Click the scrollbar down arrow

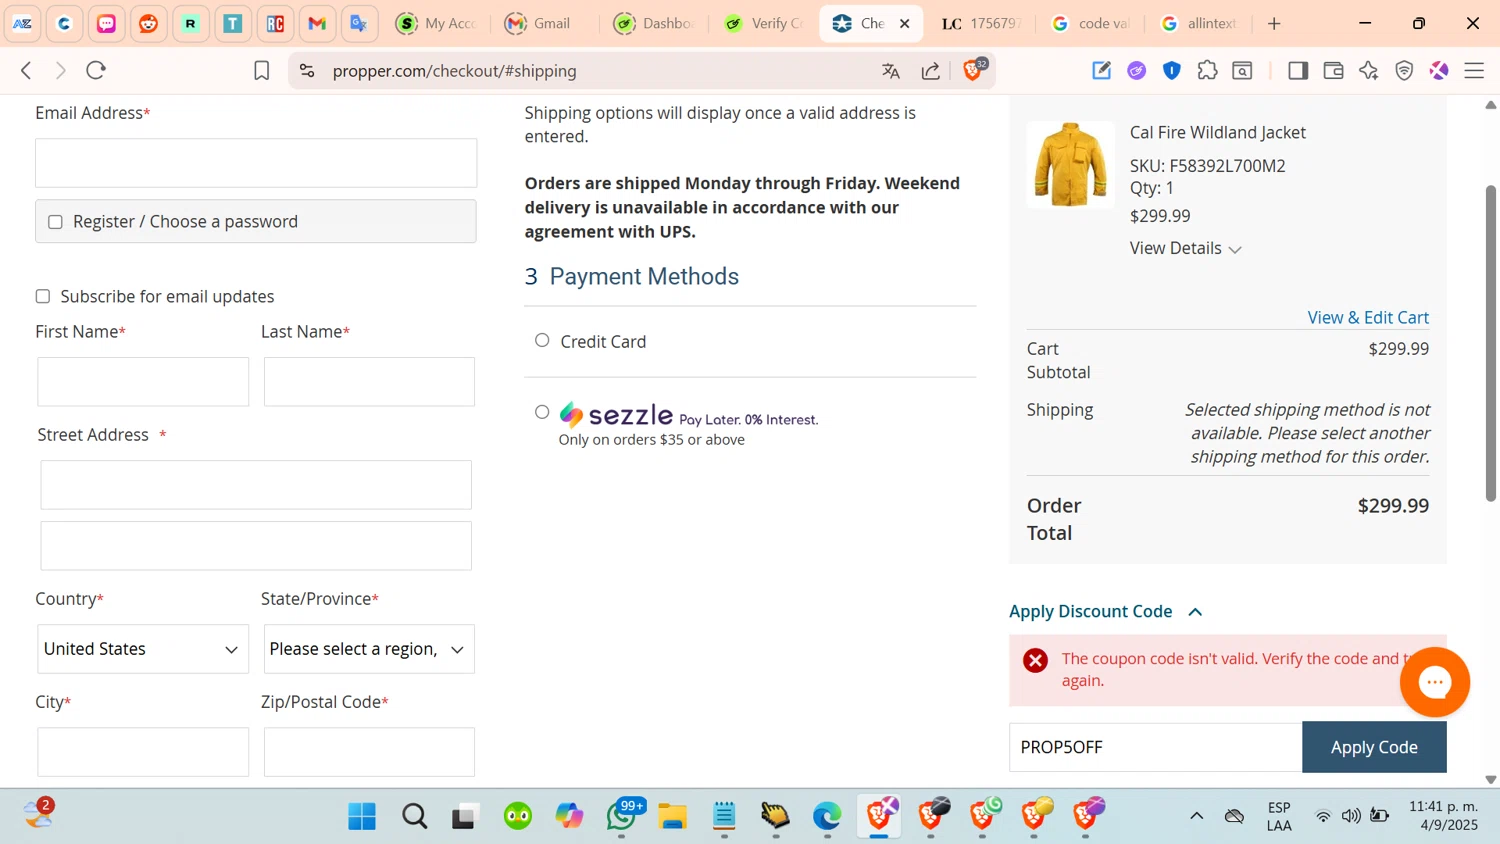tap(1491, 779)
